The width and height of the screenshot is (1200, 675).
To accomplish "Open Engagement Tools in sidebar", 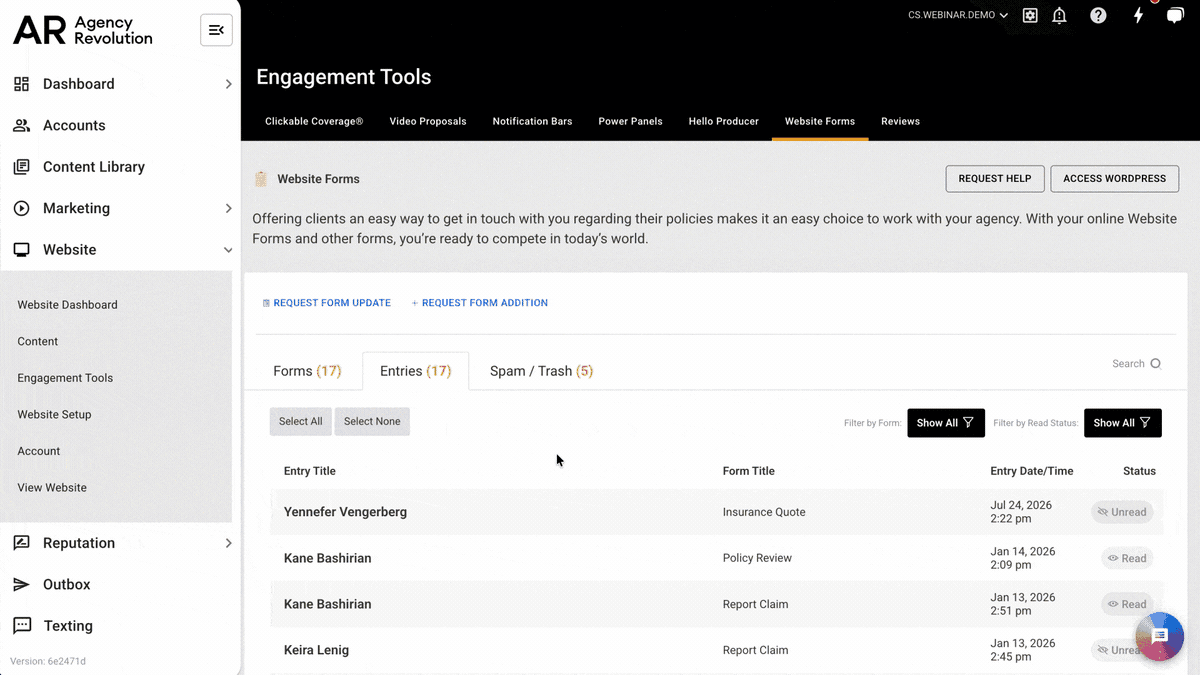I will coord(65,378).
